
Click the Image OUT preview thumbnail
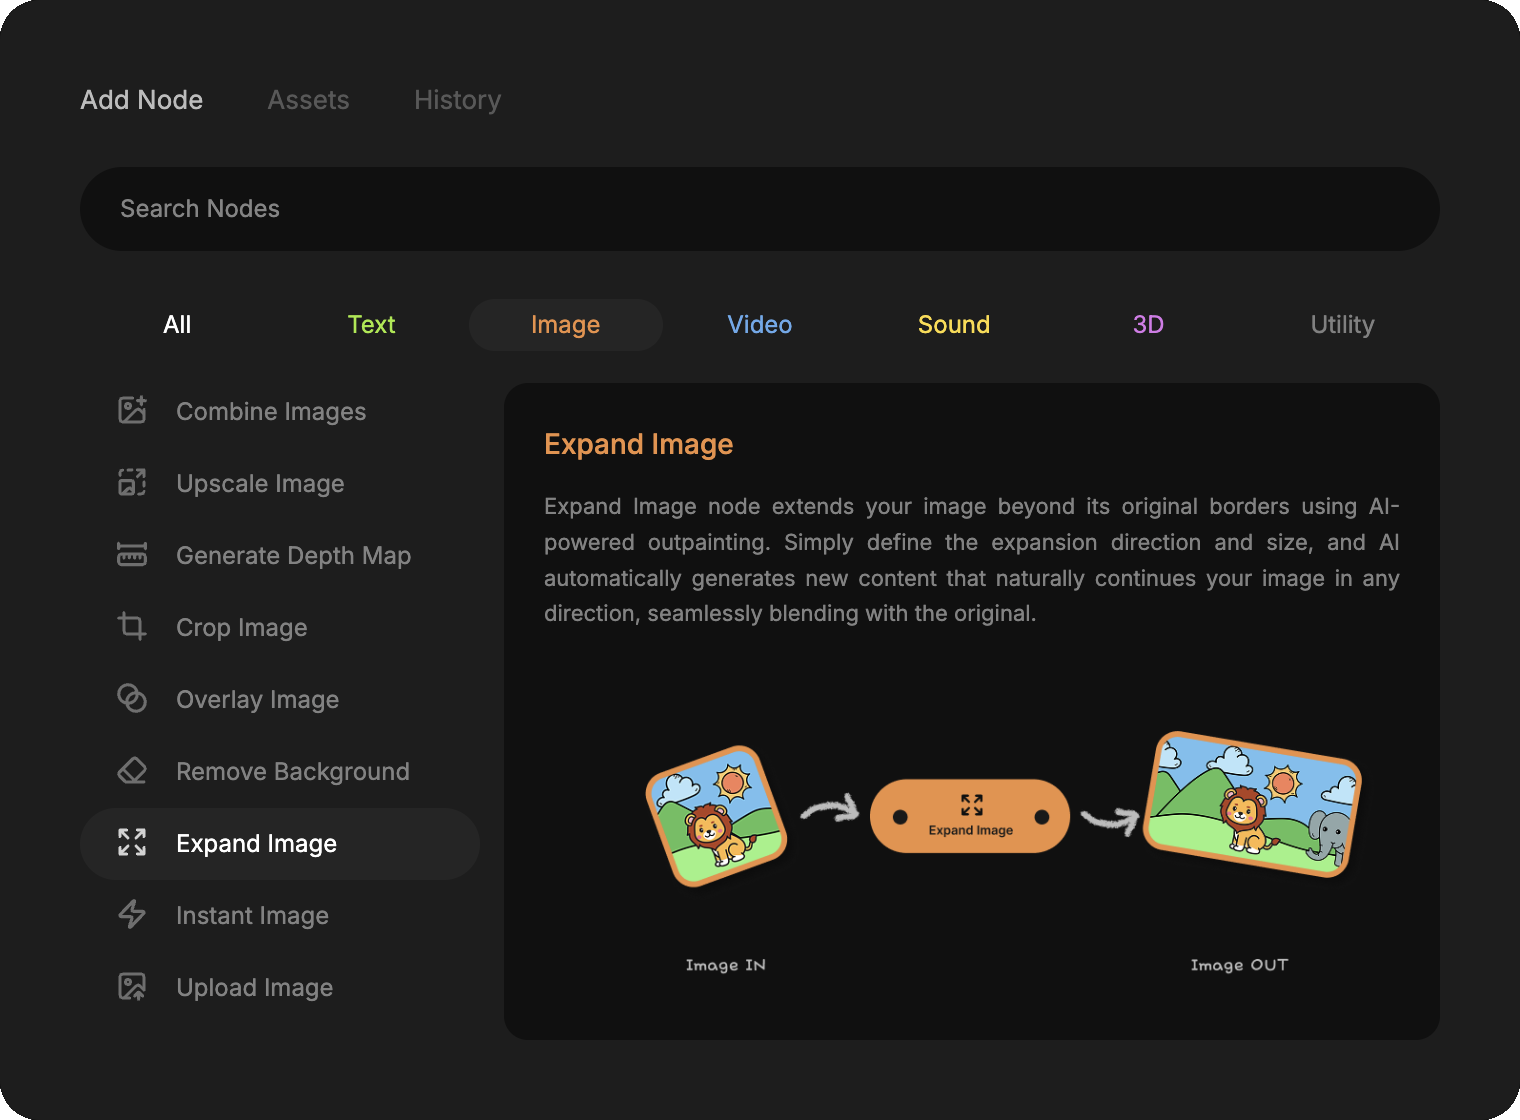click(x=1252, y=804)
